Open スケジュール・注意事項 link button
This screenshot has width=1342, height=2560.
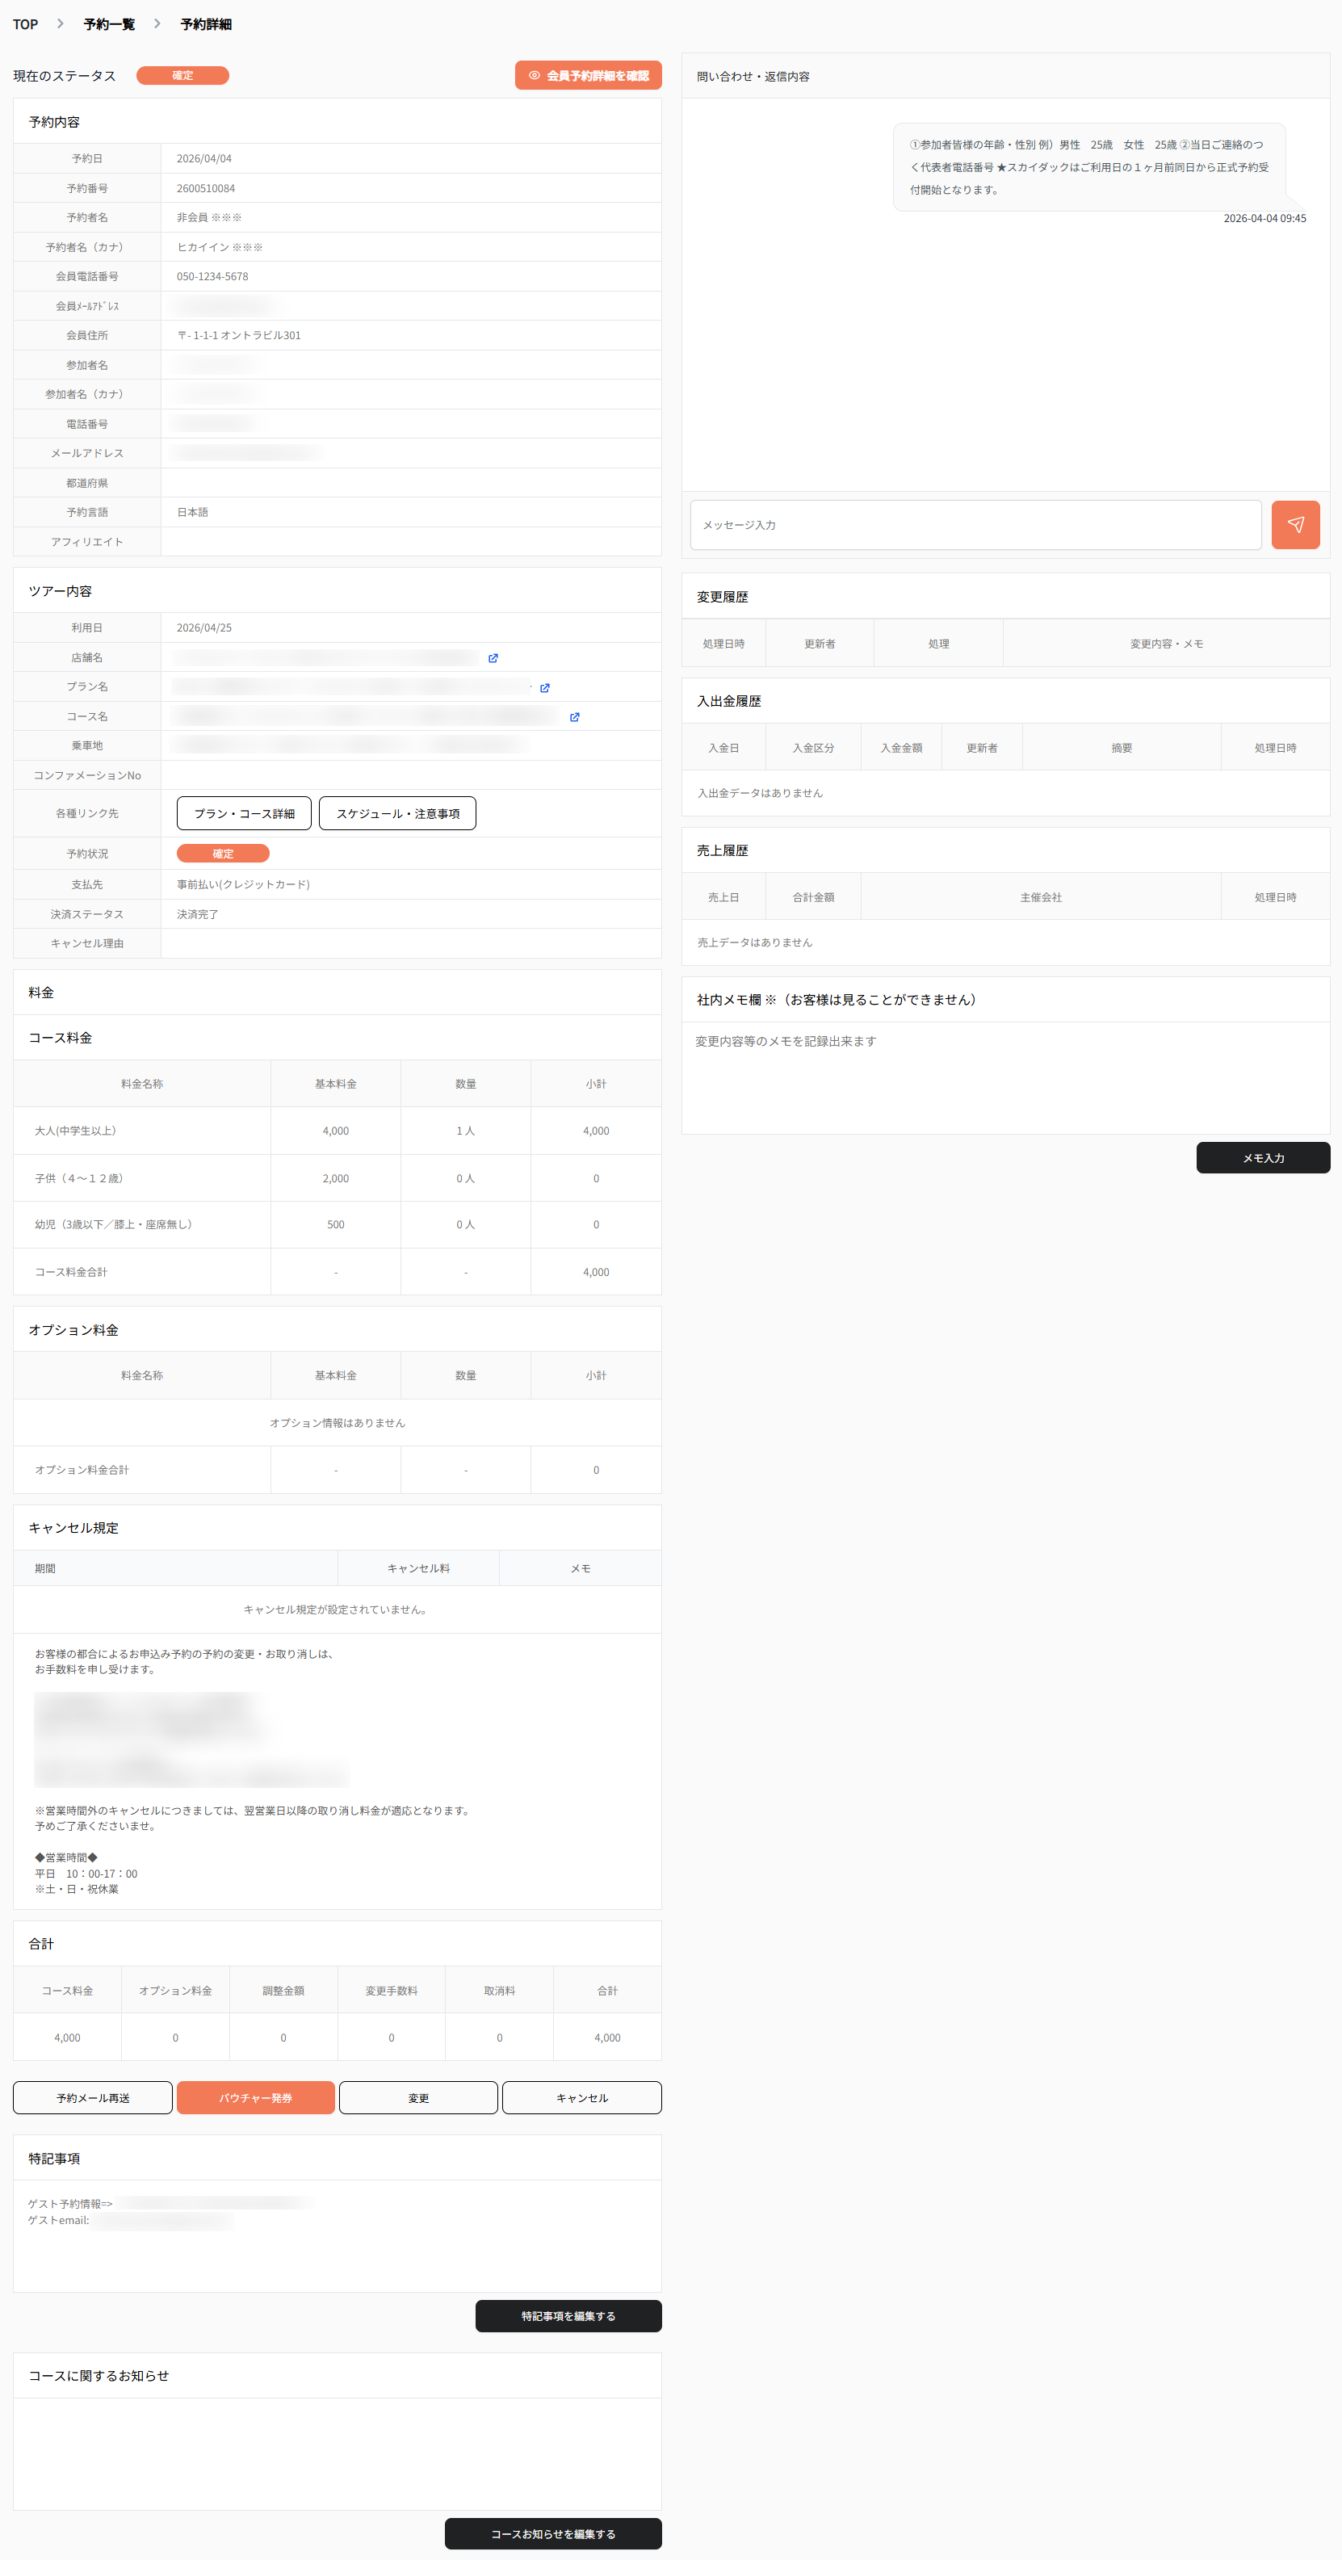point(397,814)
